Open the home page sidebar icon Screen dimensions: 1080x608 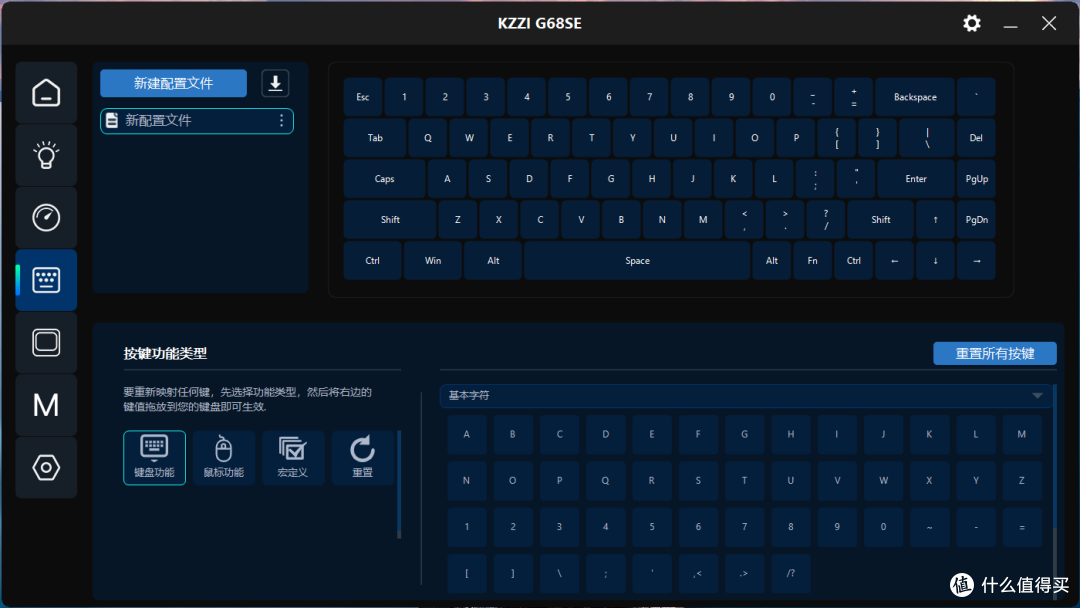(x=46, y=93)
